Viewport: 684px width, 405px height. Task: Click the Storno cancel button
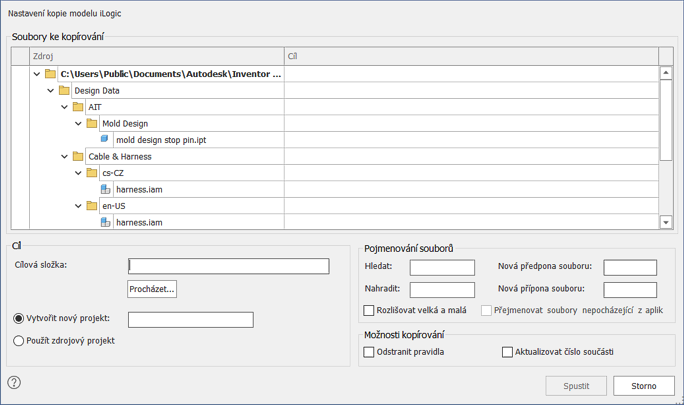click(643, 385)
